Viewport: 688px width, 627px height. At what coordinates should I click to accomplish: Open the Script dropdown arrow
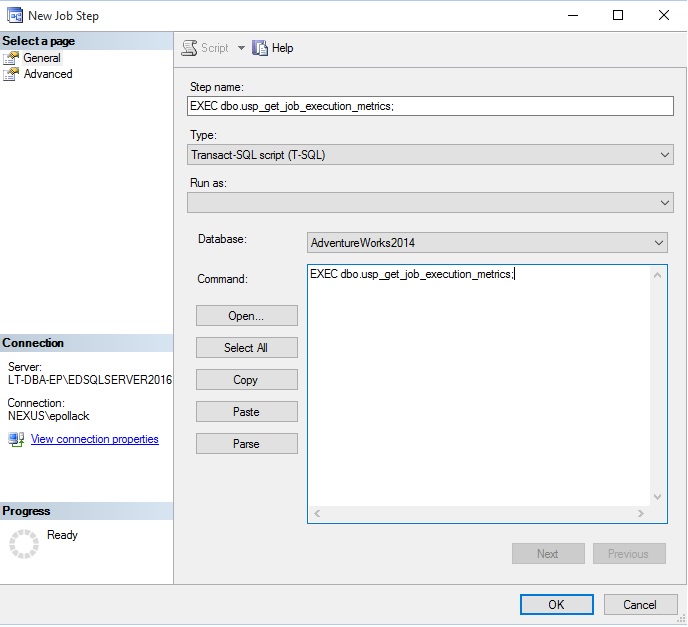[241, 48]
